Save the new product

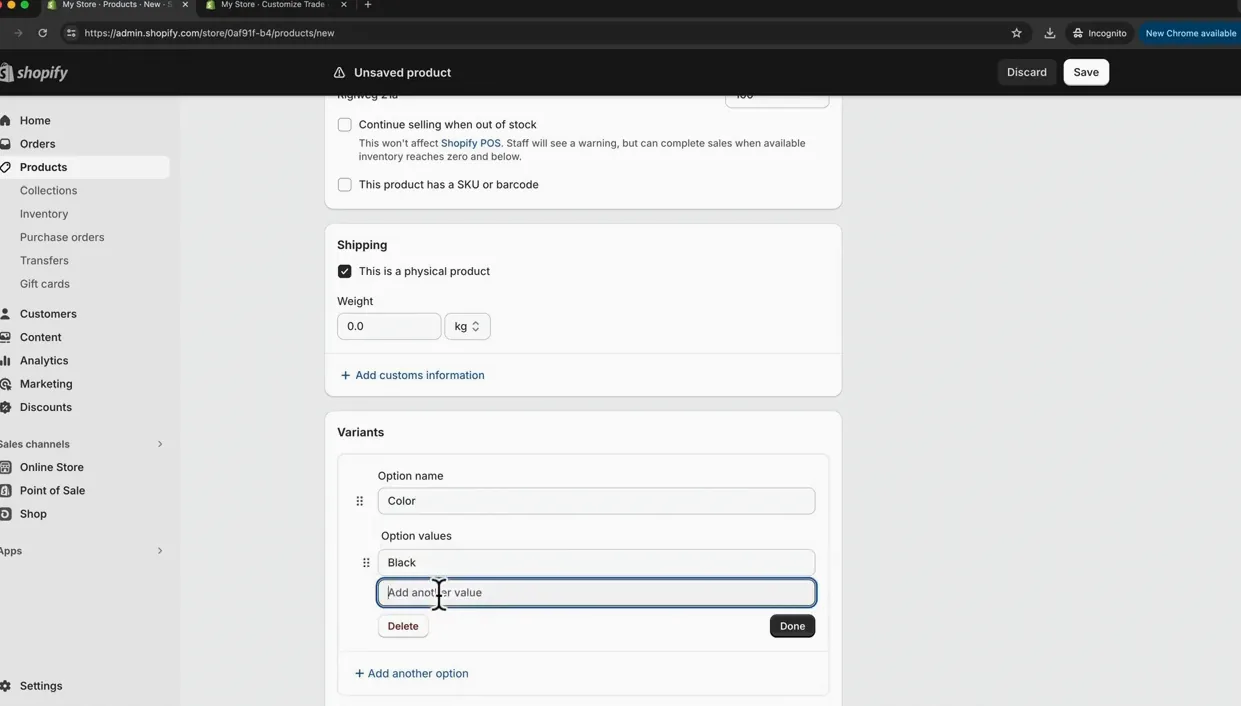(x=1086, y=72)
